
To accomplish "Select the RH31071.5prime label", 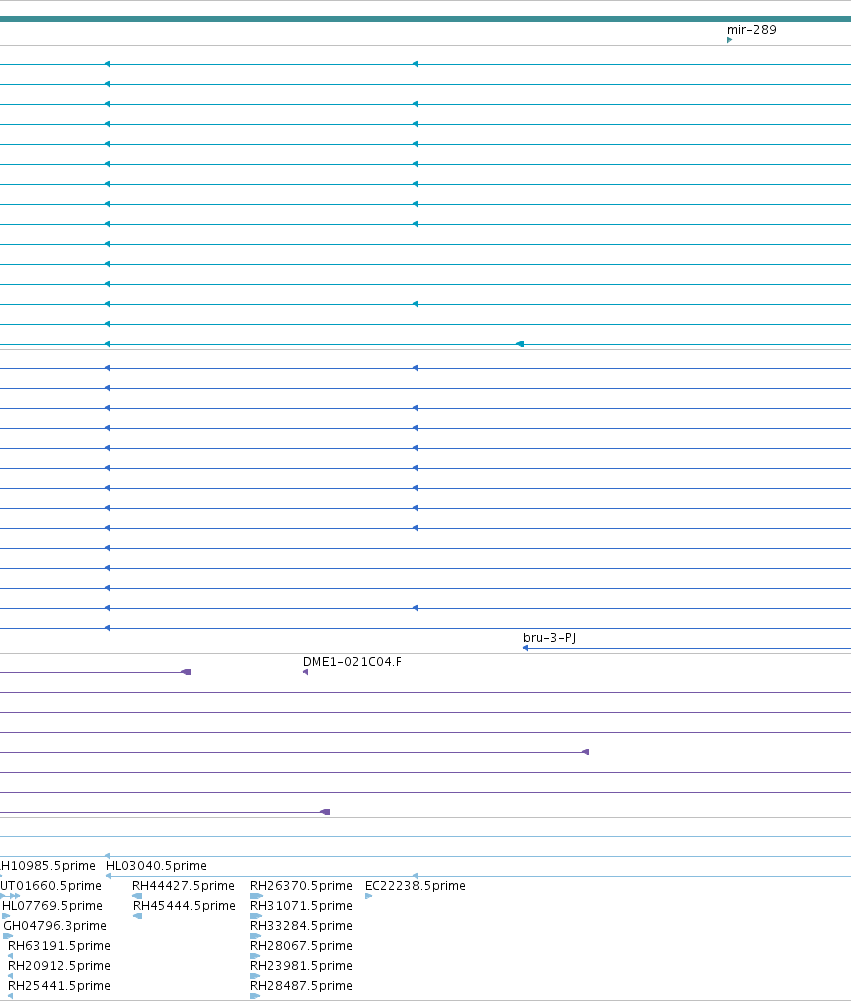I will point(301,905).
